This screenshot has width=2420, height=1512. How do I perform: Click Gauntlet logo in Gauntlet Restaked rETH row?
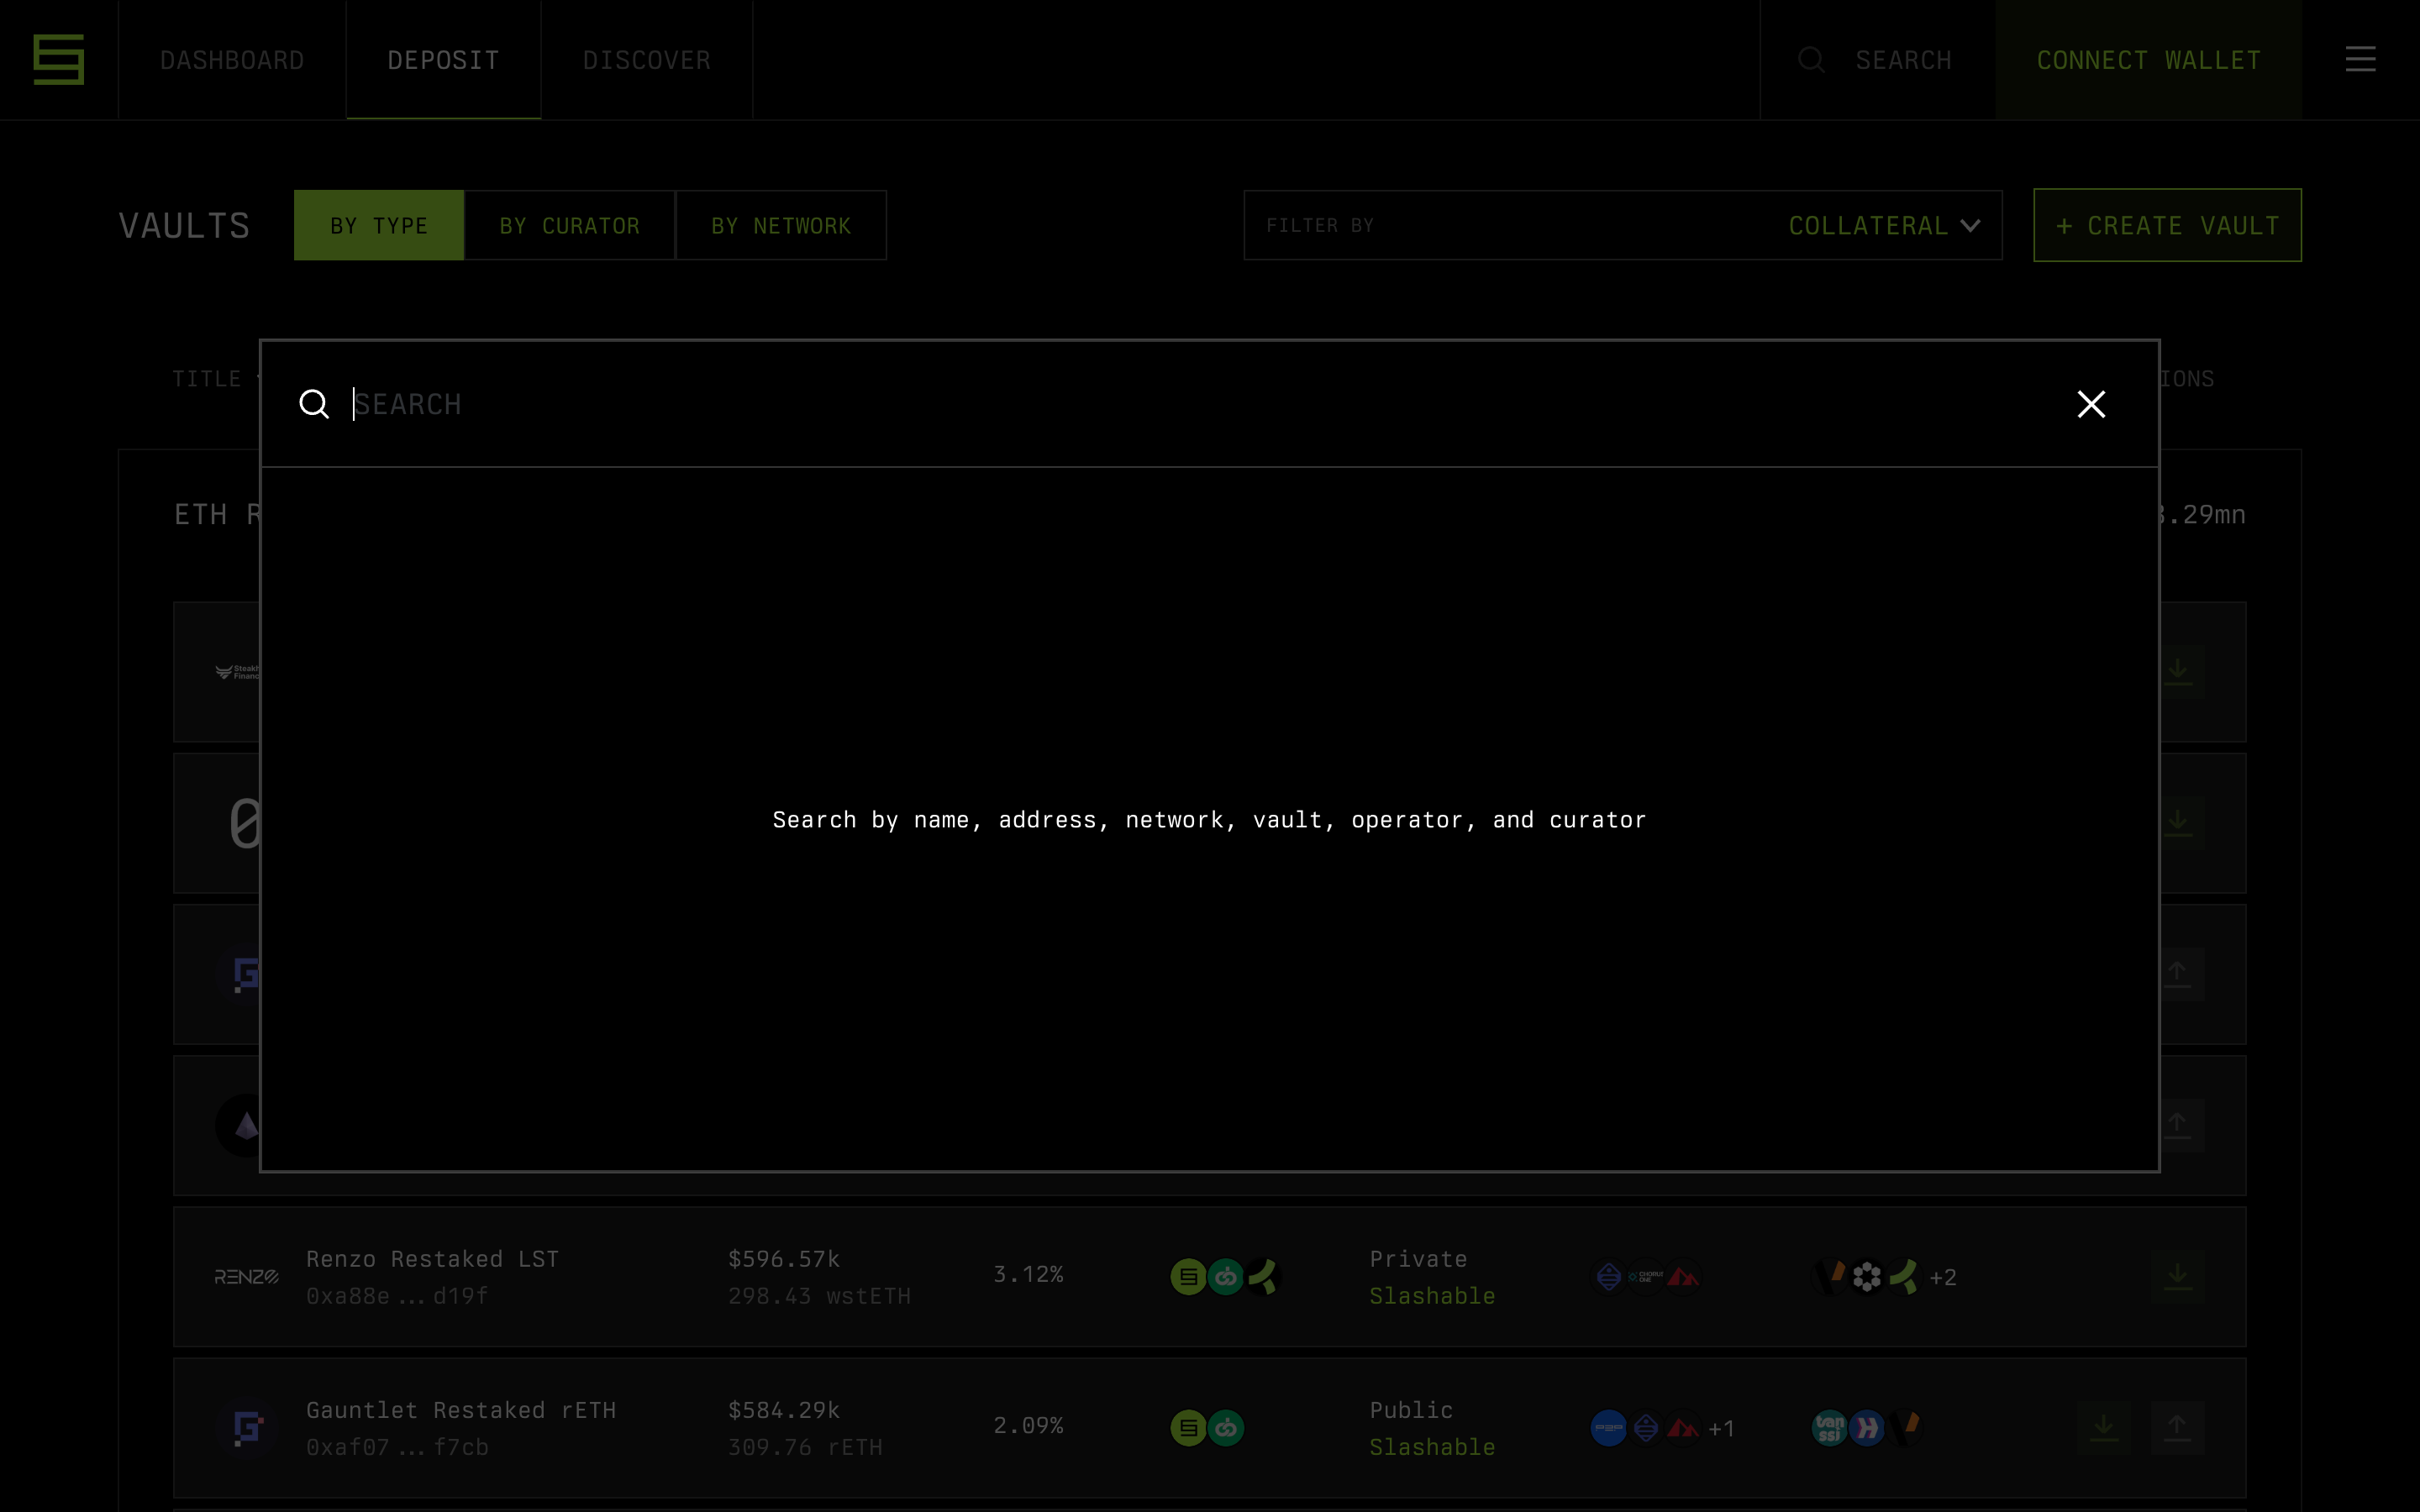point(246,1428)
